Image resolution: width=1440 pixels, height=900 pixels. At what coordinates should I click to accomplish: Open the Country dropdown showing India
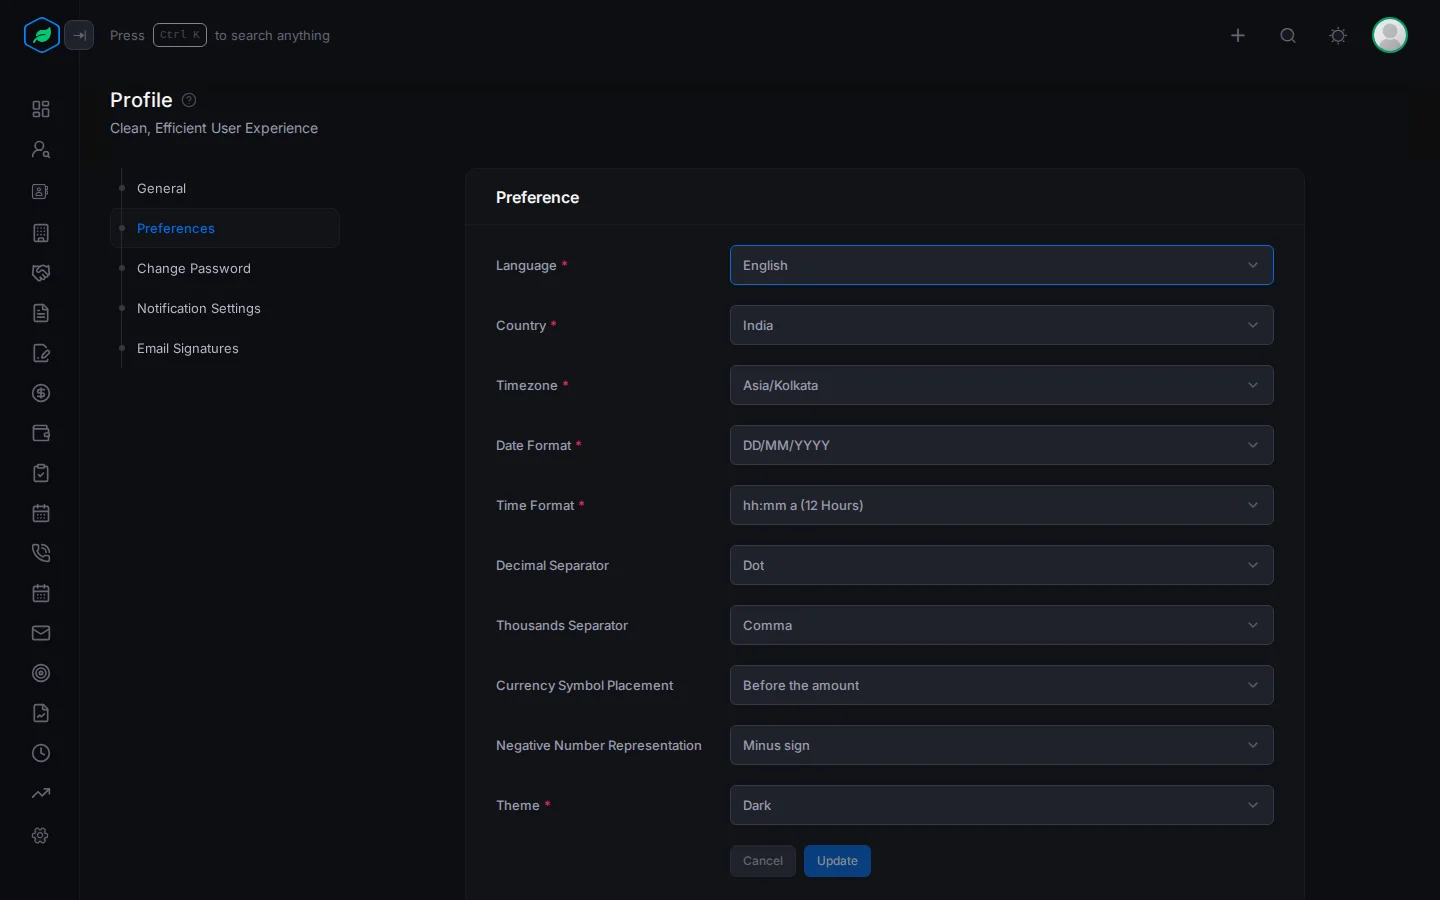1001,325
